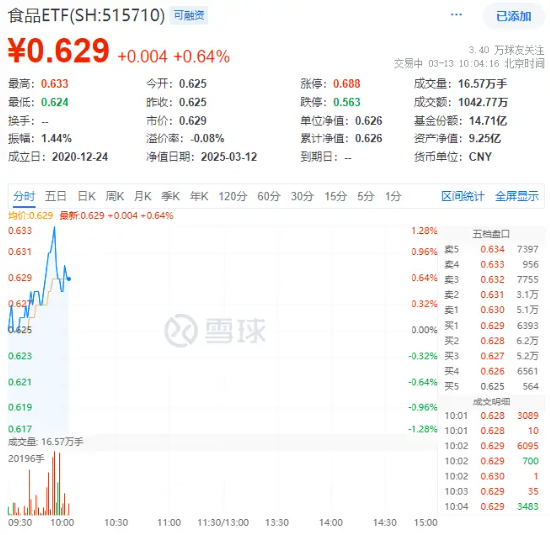
Task: Click the 10:02 trade with volume 700
Action: tap(491, 461)
